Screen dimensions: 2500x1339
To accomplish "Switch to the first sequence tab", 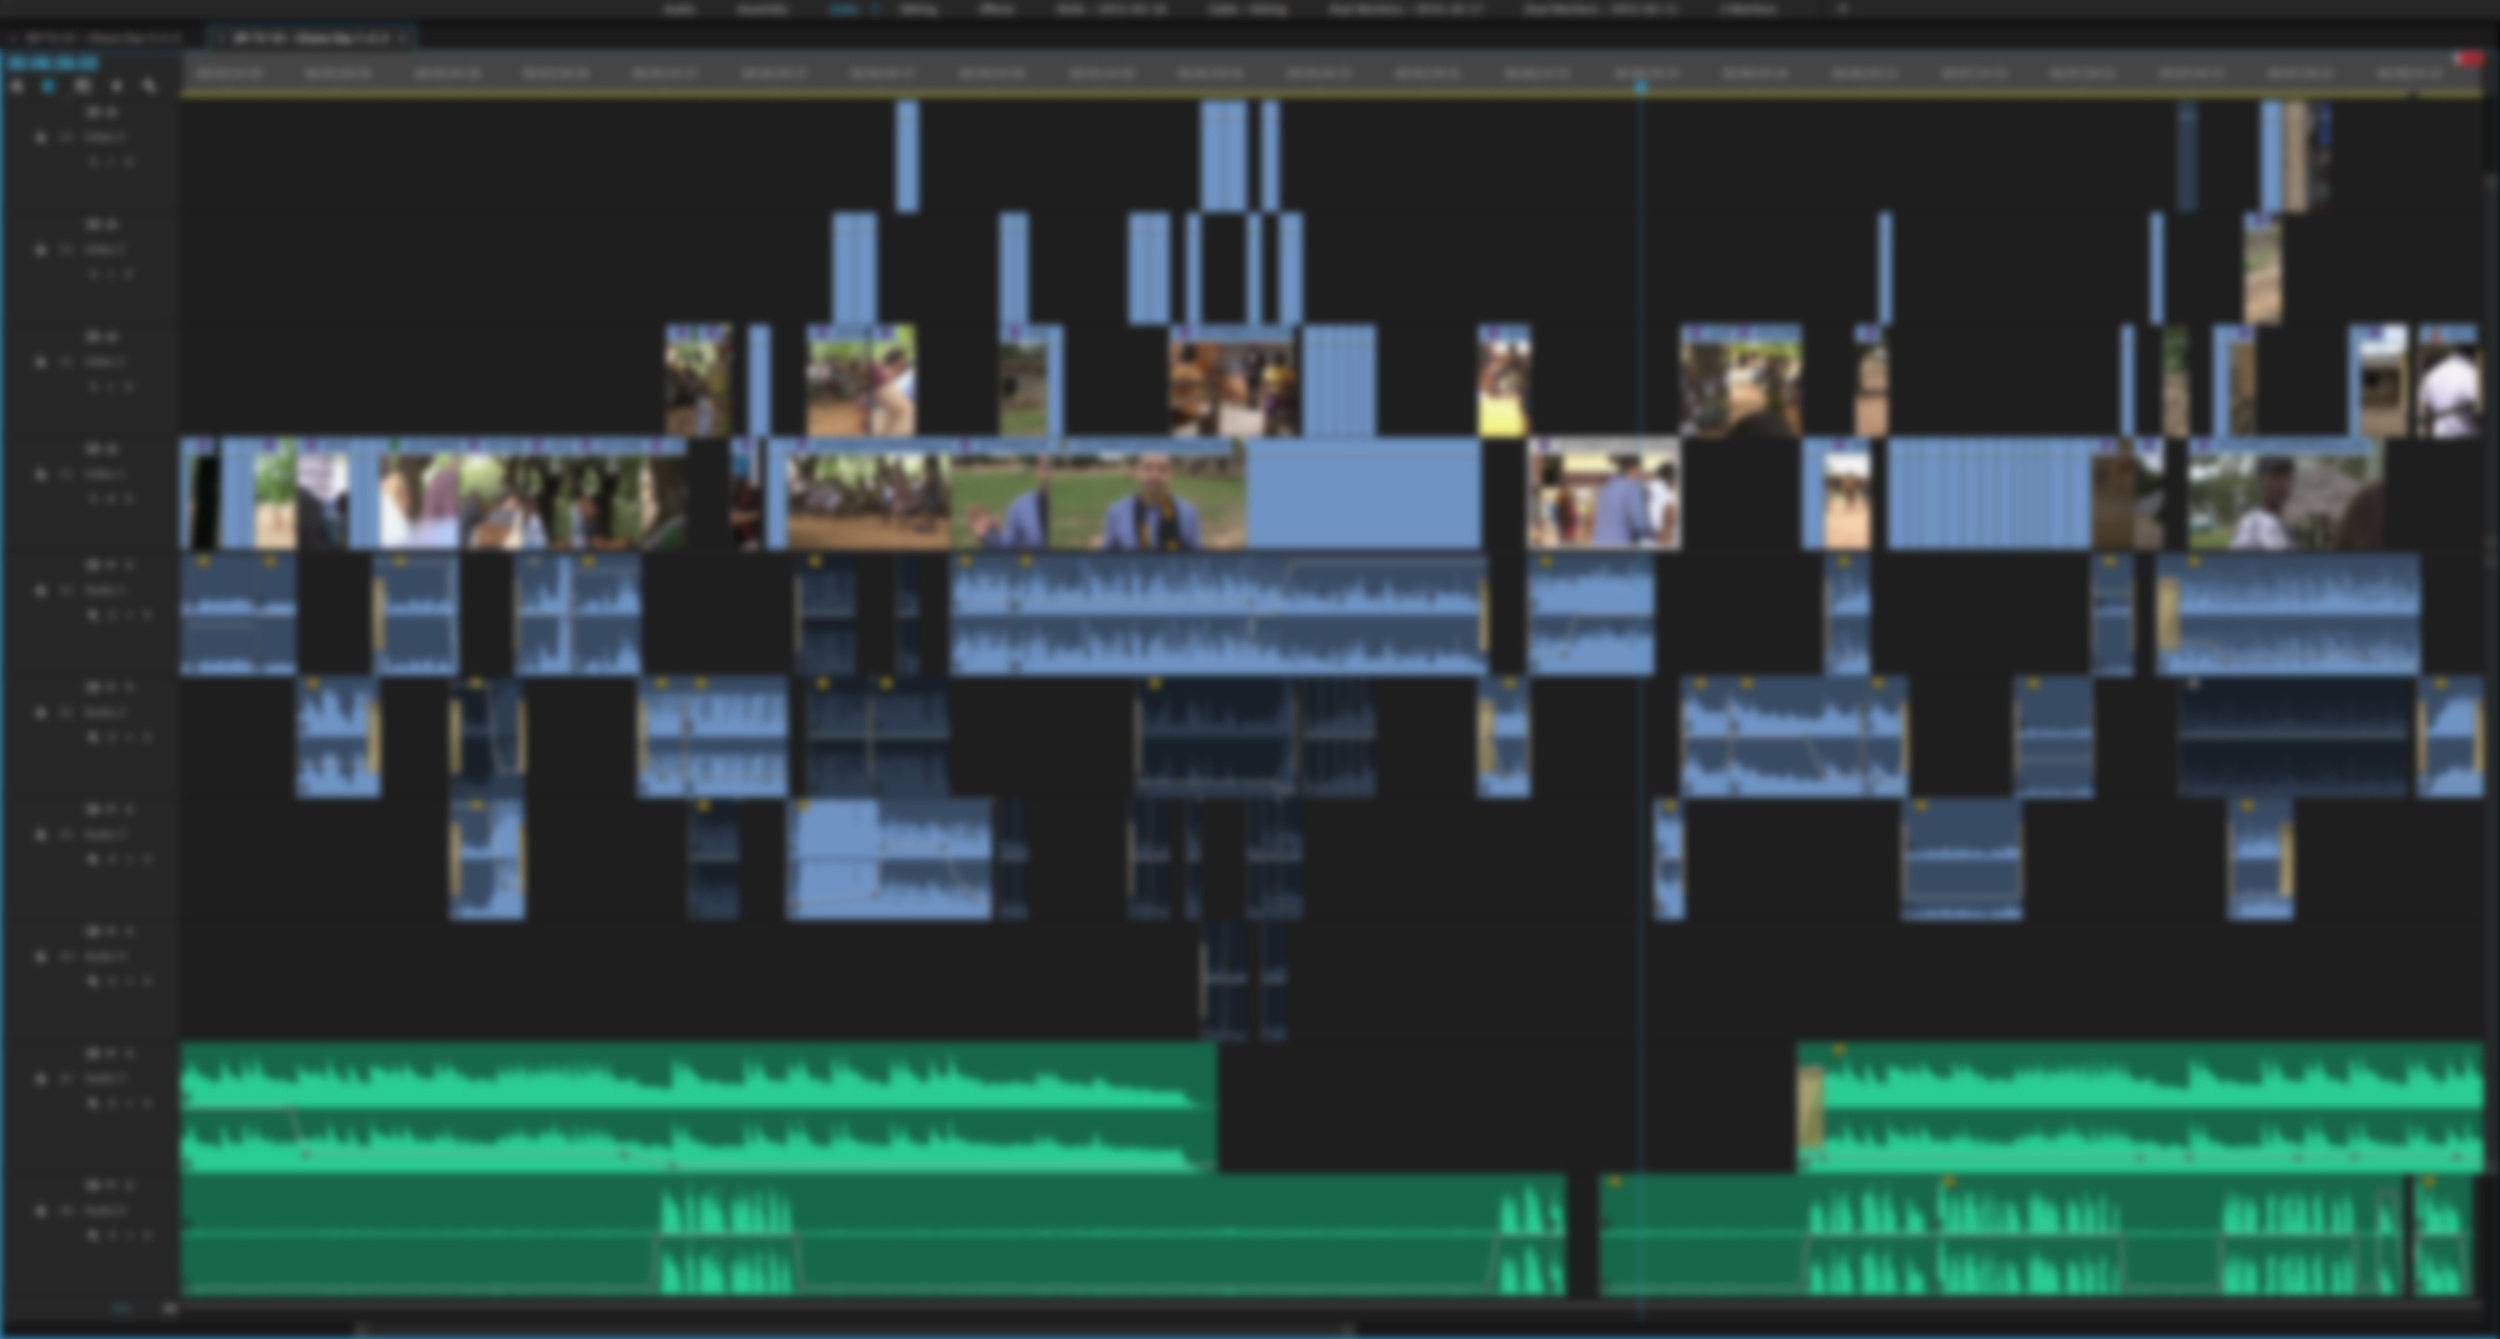I will pyautogui.click(x=100, y=38).
